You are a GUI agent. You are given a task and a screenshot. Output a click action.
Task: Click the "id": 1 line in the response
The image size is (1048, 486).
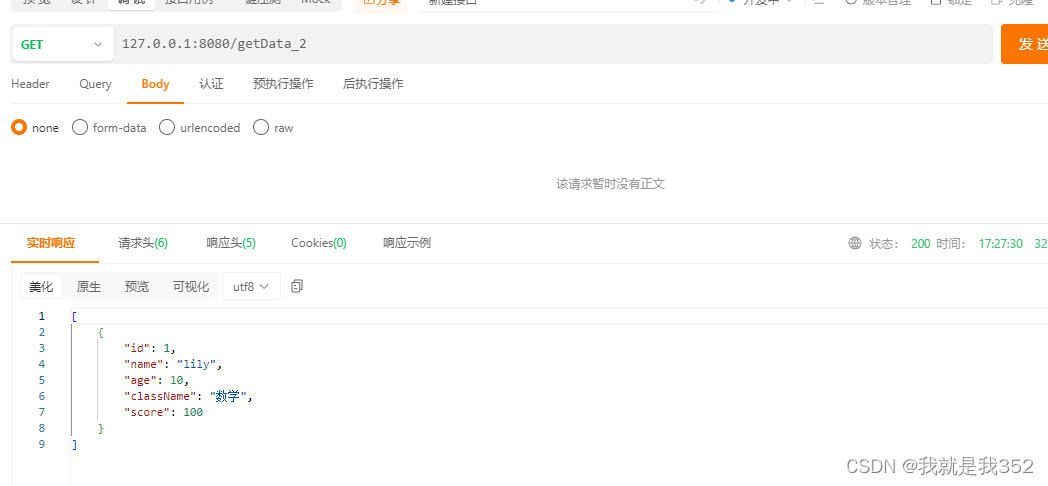150,348
